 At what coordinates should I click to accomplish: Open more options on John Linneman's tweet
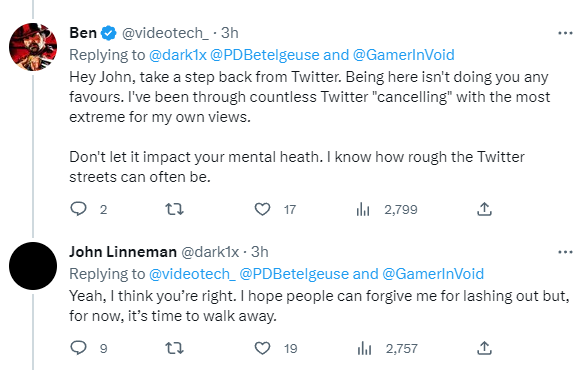tap(565, 252)
